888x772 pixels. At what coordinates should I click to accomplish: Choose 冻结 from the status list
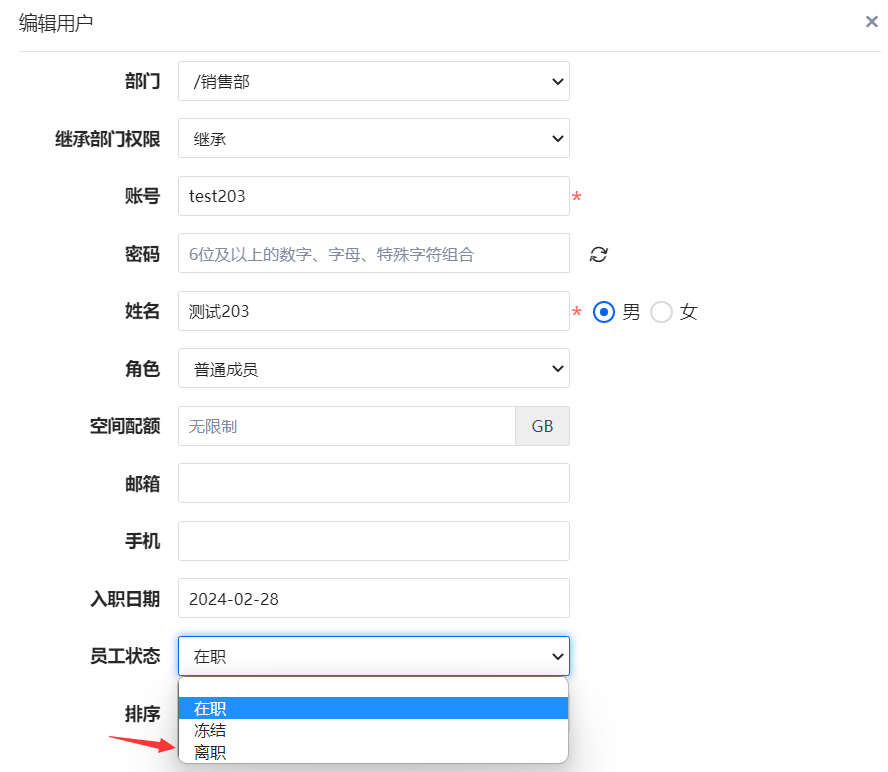pos(373,730)
